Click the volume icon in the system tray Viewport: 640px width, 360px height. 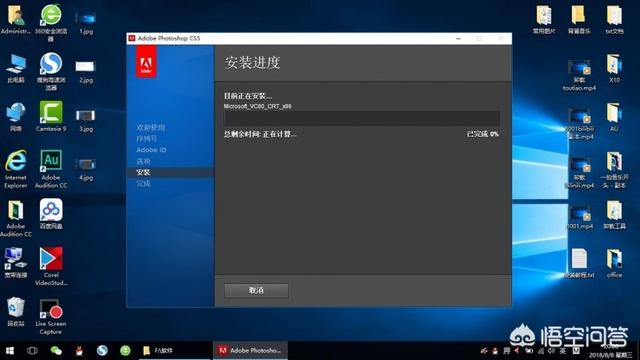(x=551, y=351)
